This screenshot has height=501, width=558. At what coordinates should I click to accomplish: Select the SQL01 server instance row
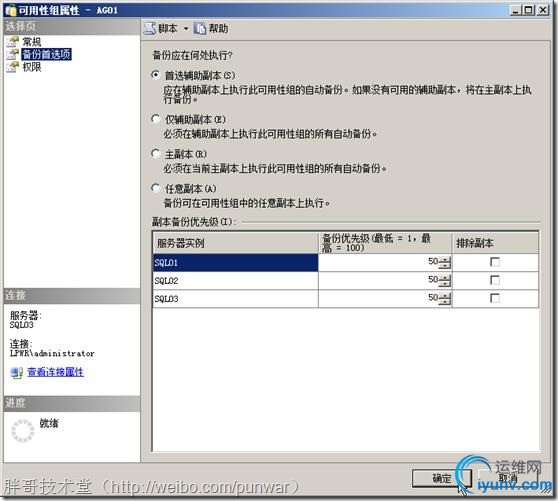(235, 263)
